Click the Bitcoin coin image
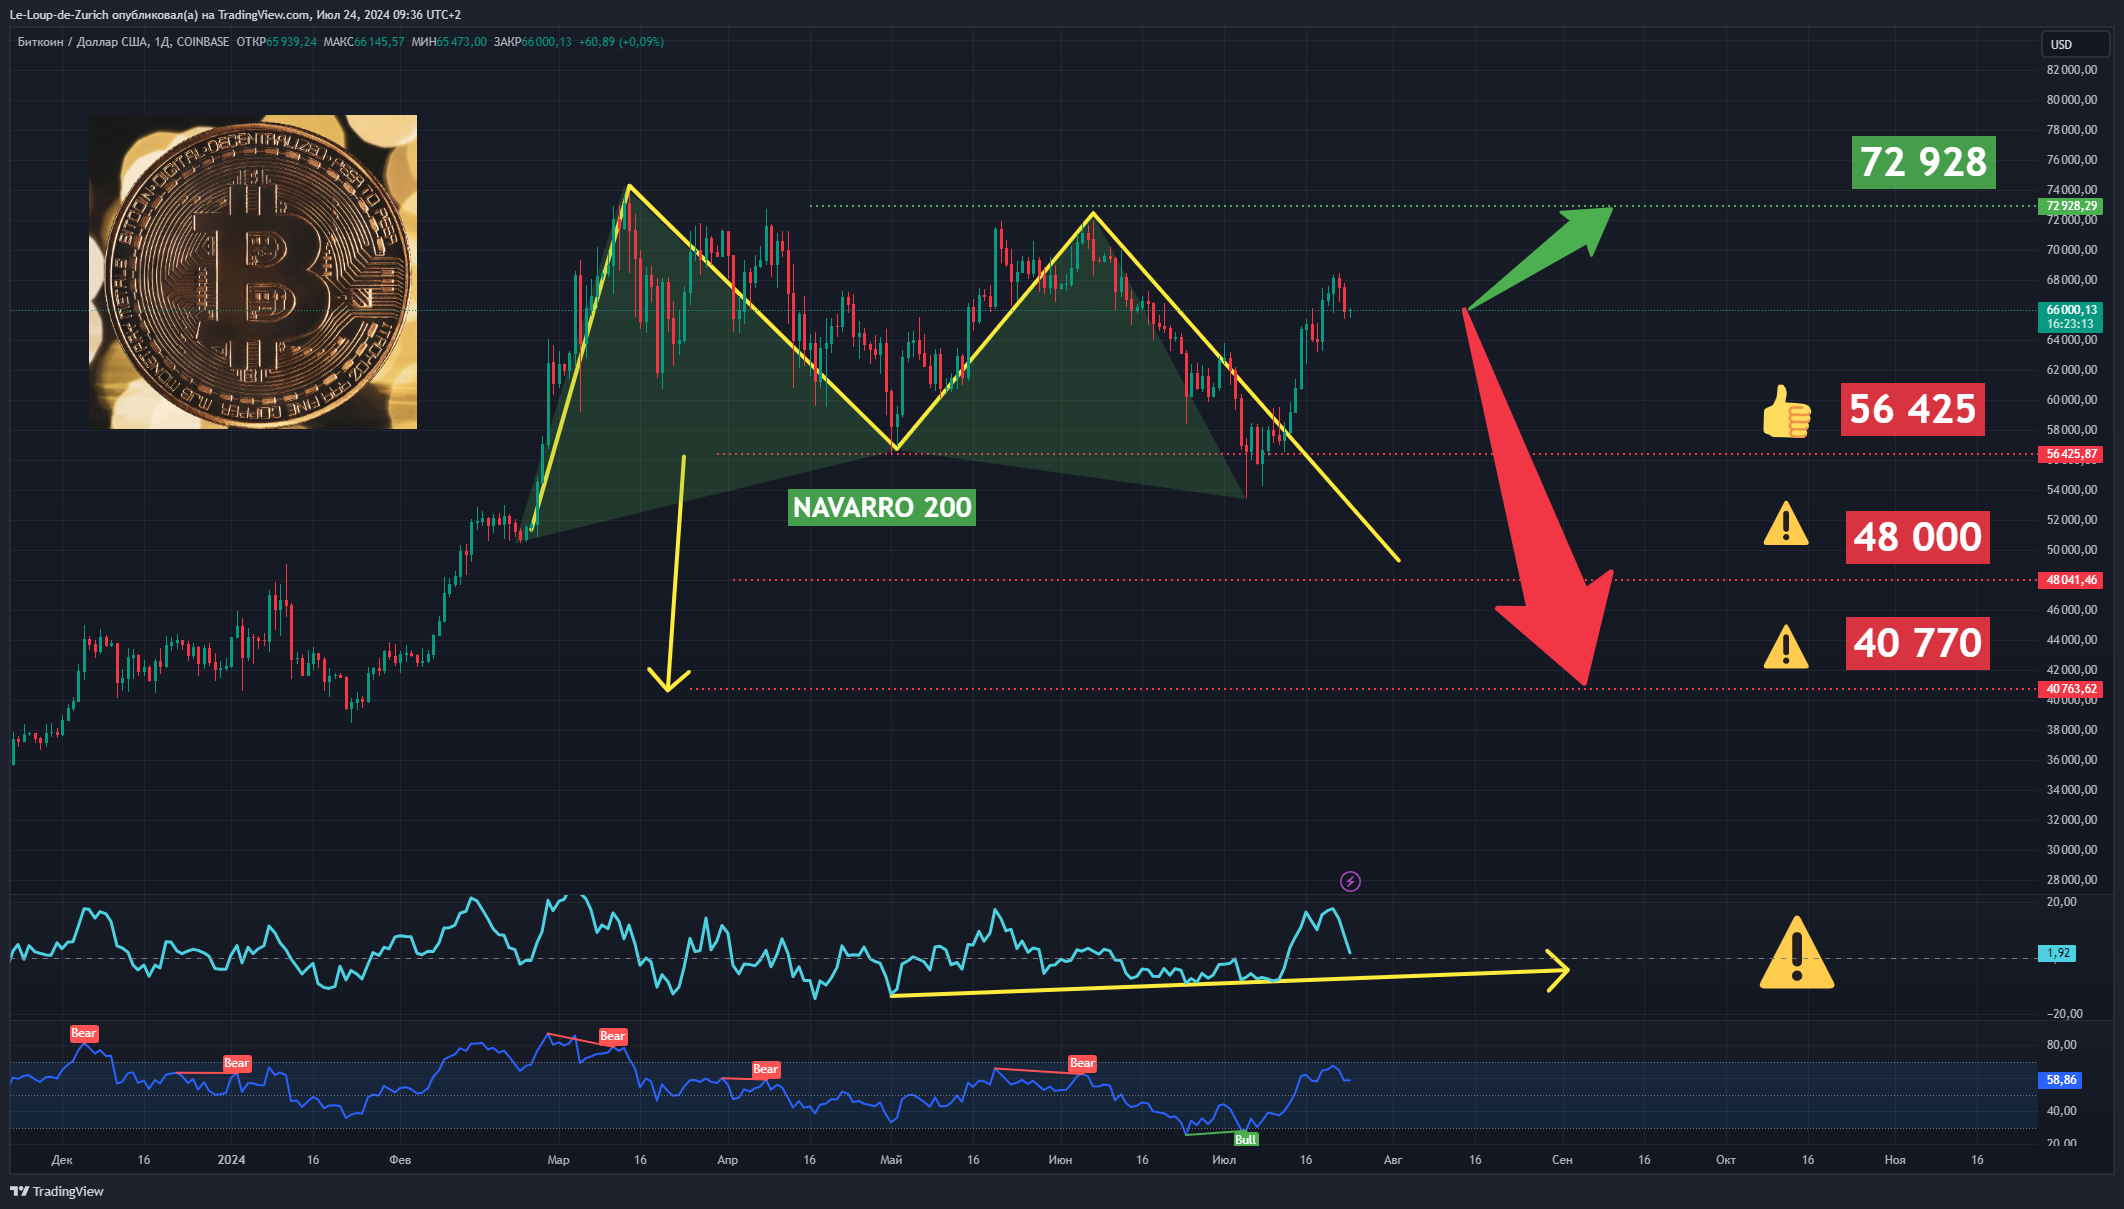Viewport: 2124px width, 1209px height. [x=253, y=272]
